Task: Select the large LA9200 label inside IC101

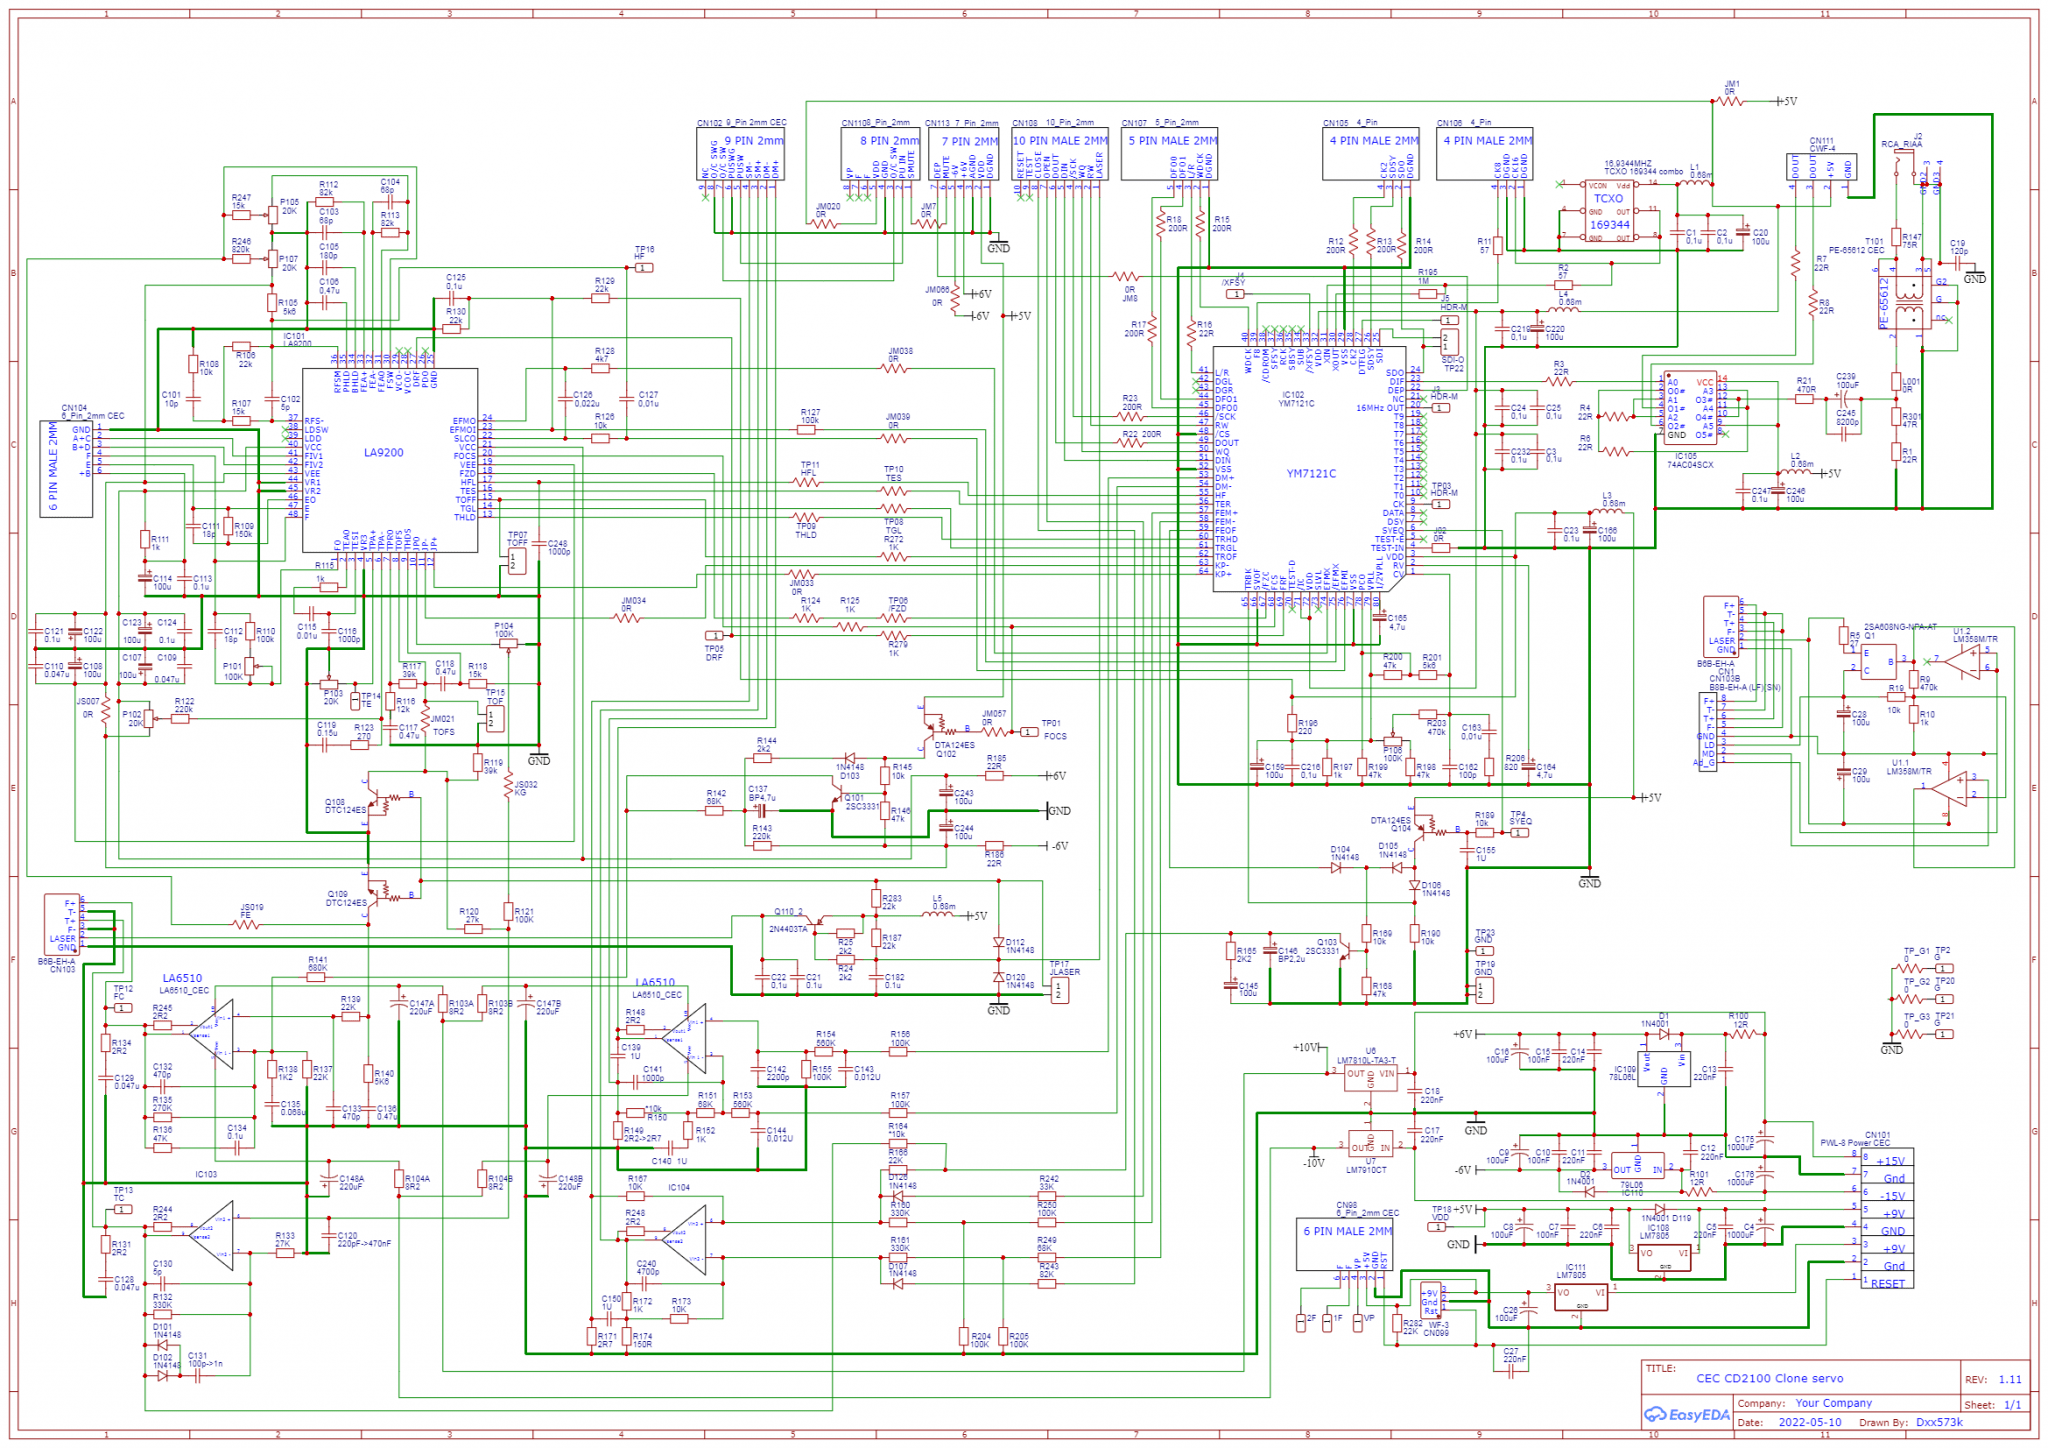Action: point(384,453)
